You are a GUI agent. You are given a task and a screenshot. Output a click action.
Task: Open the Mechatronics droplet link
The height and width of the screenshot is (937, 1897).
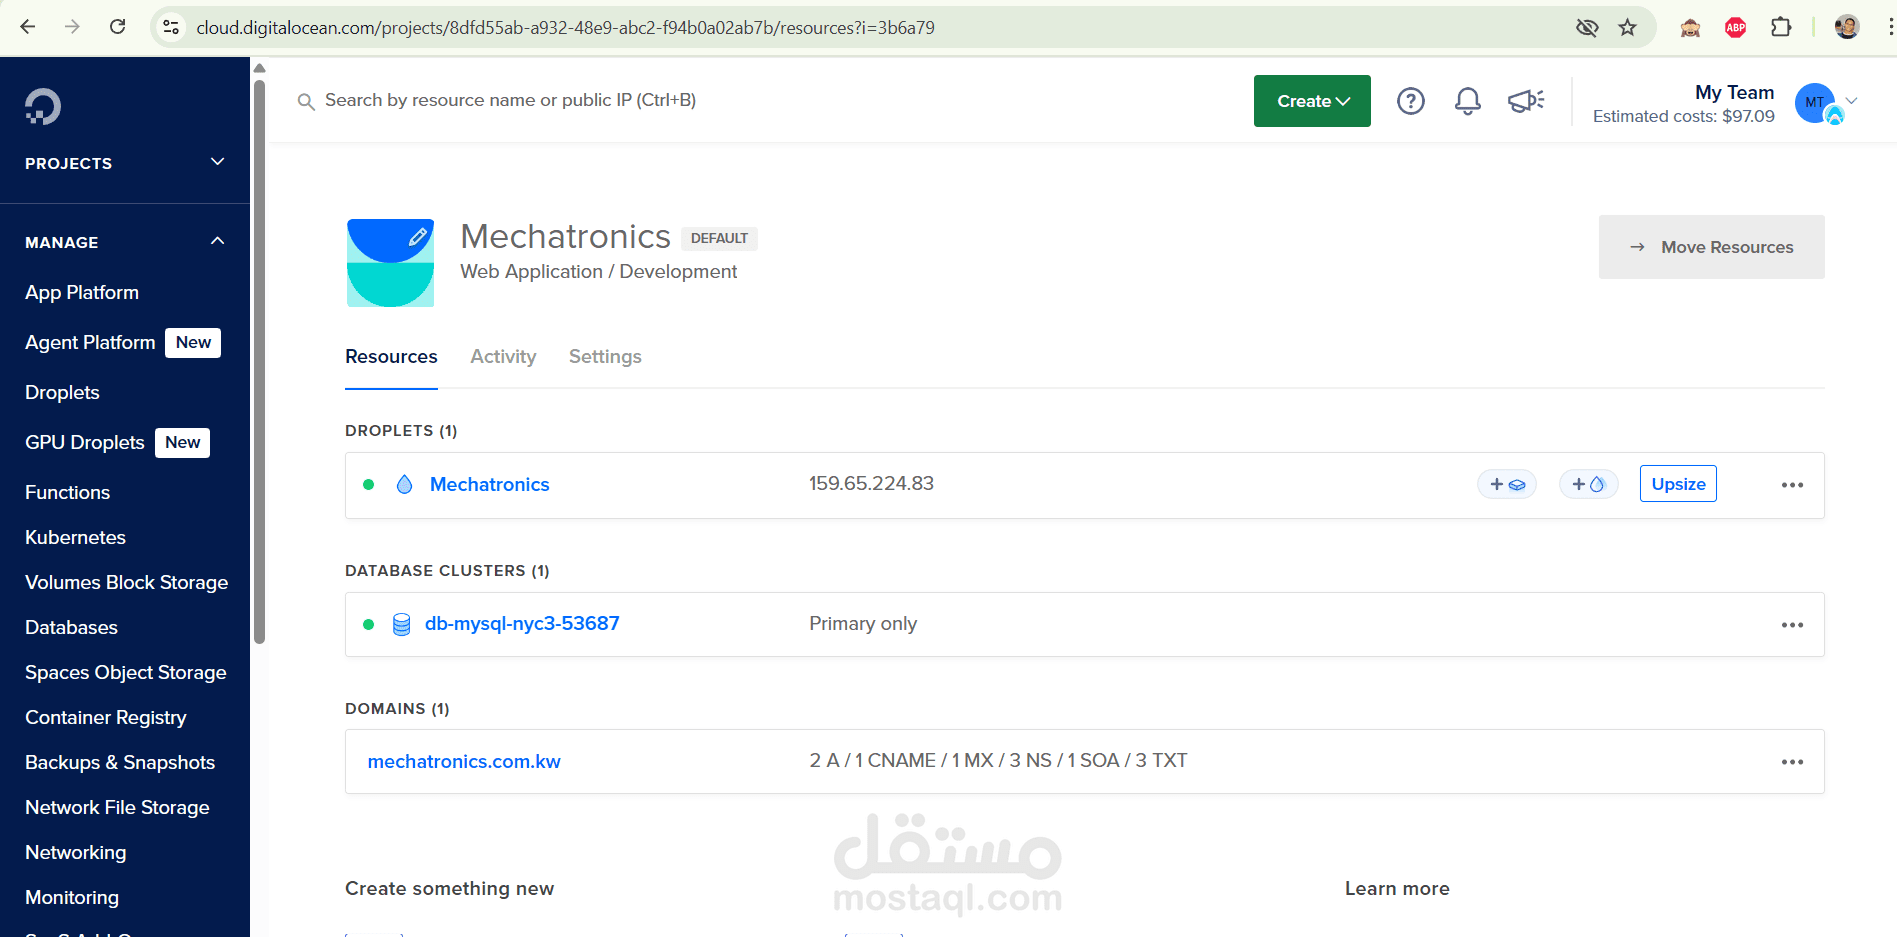tap(489, 485)
